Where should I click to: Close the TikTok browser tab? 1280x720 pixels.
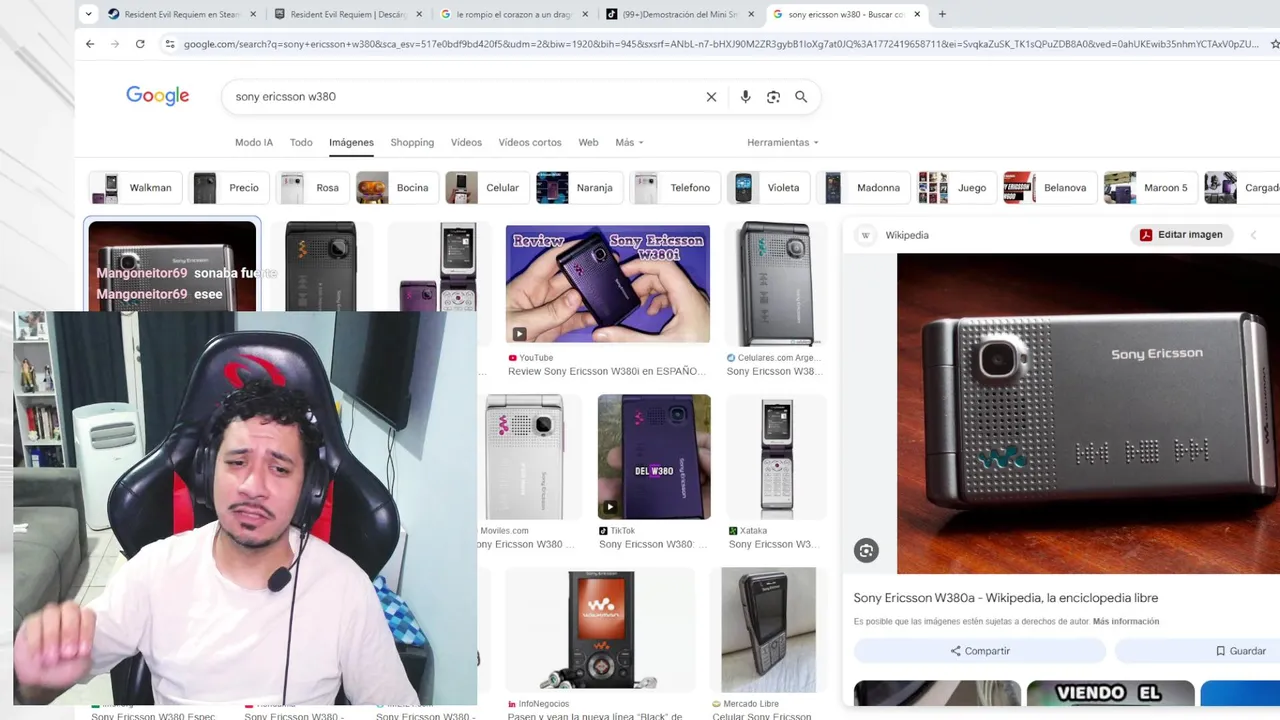(751, 14)
